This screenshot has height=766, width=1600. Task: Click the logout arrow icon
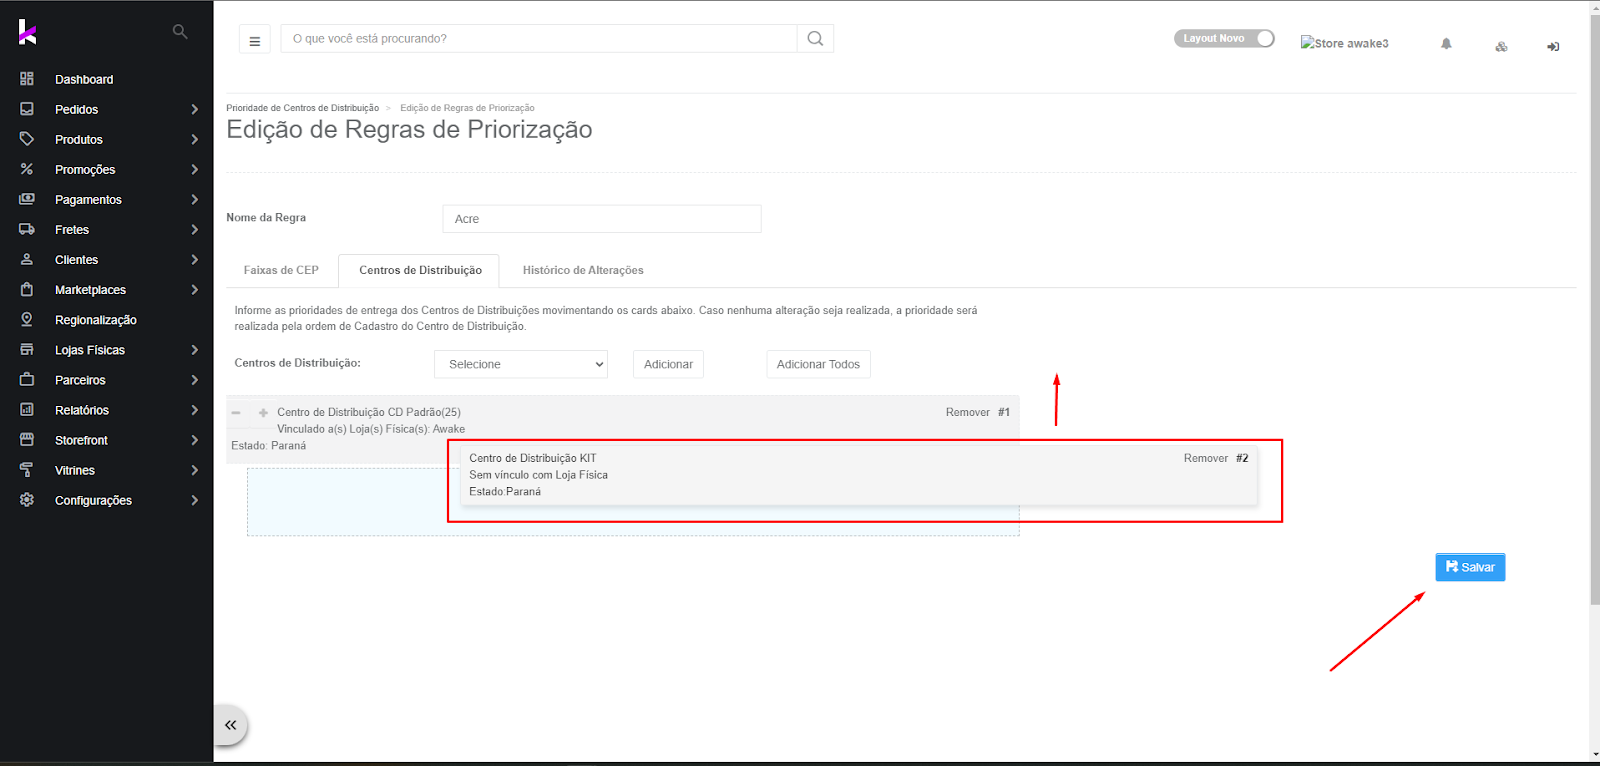coord(1553,46)
